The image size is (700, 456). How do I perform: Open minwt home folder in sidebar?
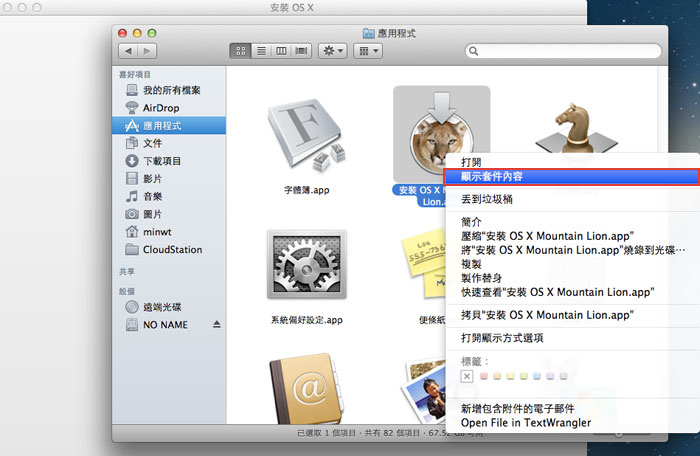point(169,232)
